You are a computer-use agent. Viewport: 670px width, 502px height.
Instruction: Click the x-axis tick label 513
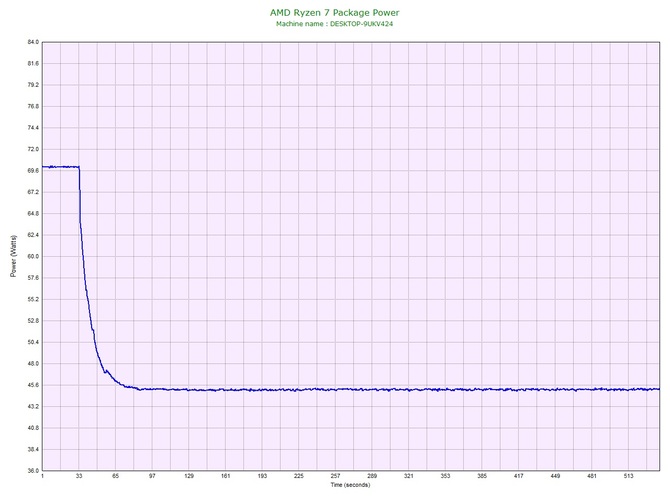tap(629, 476)
